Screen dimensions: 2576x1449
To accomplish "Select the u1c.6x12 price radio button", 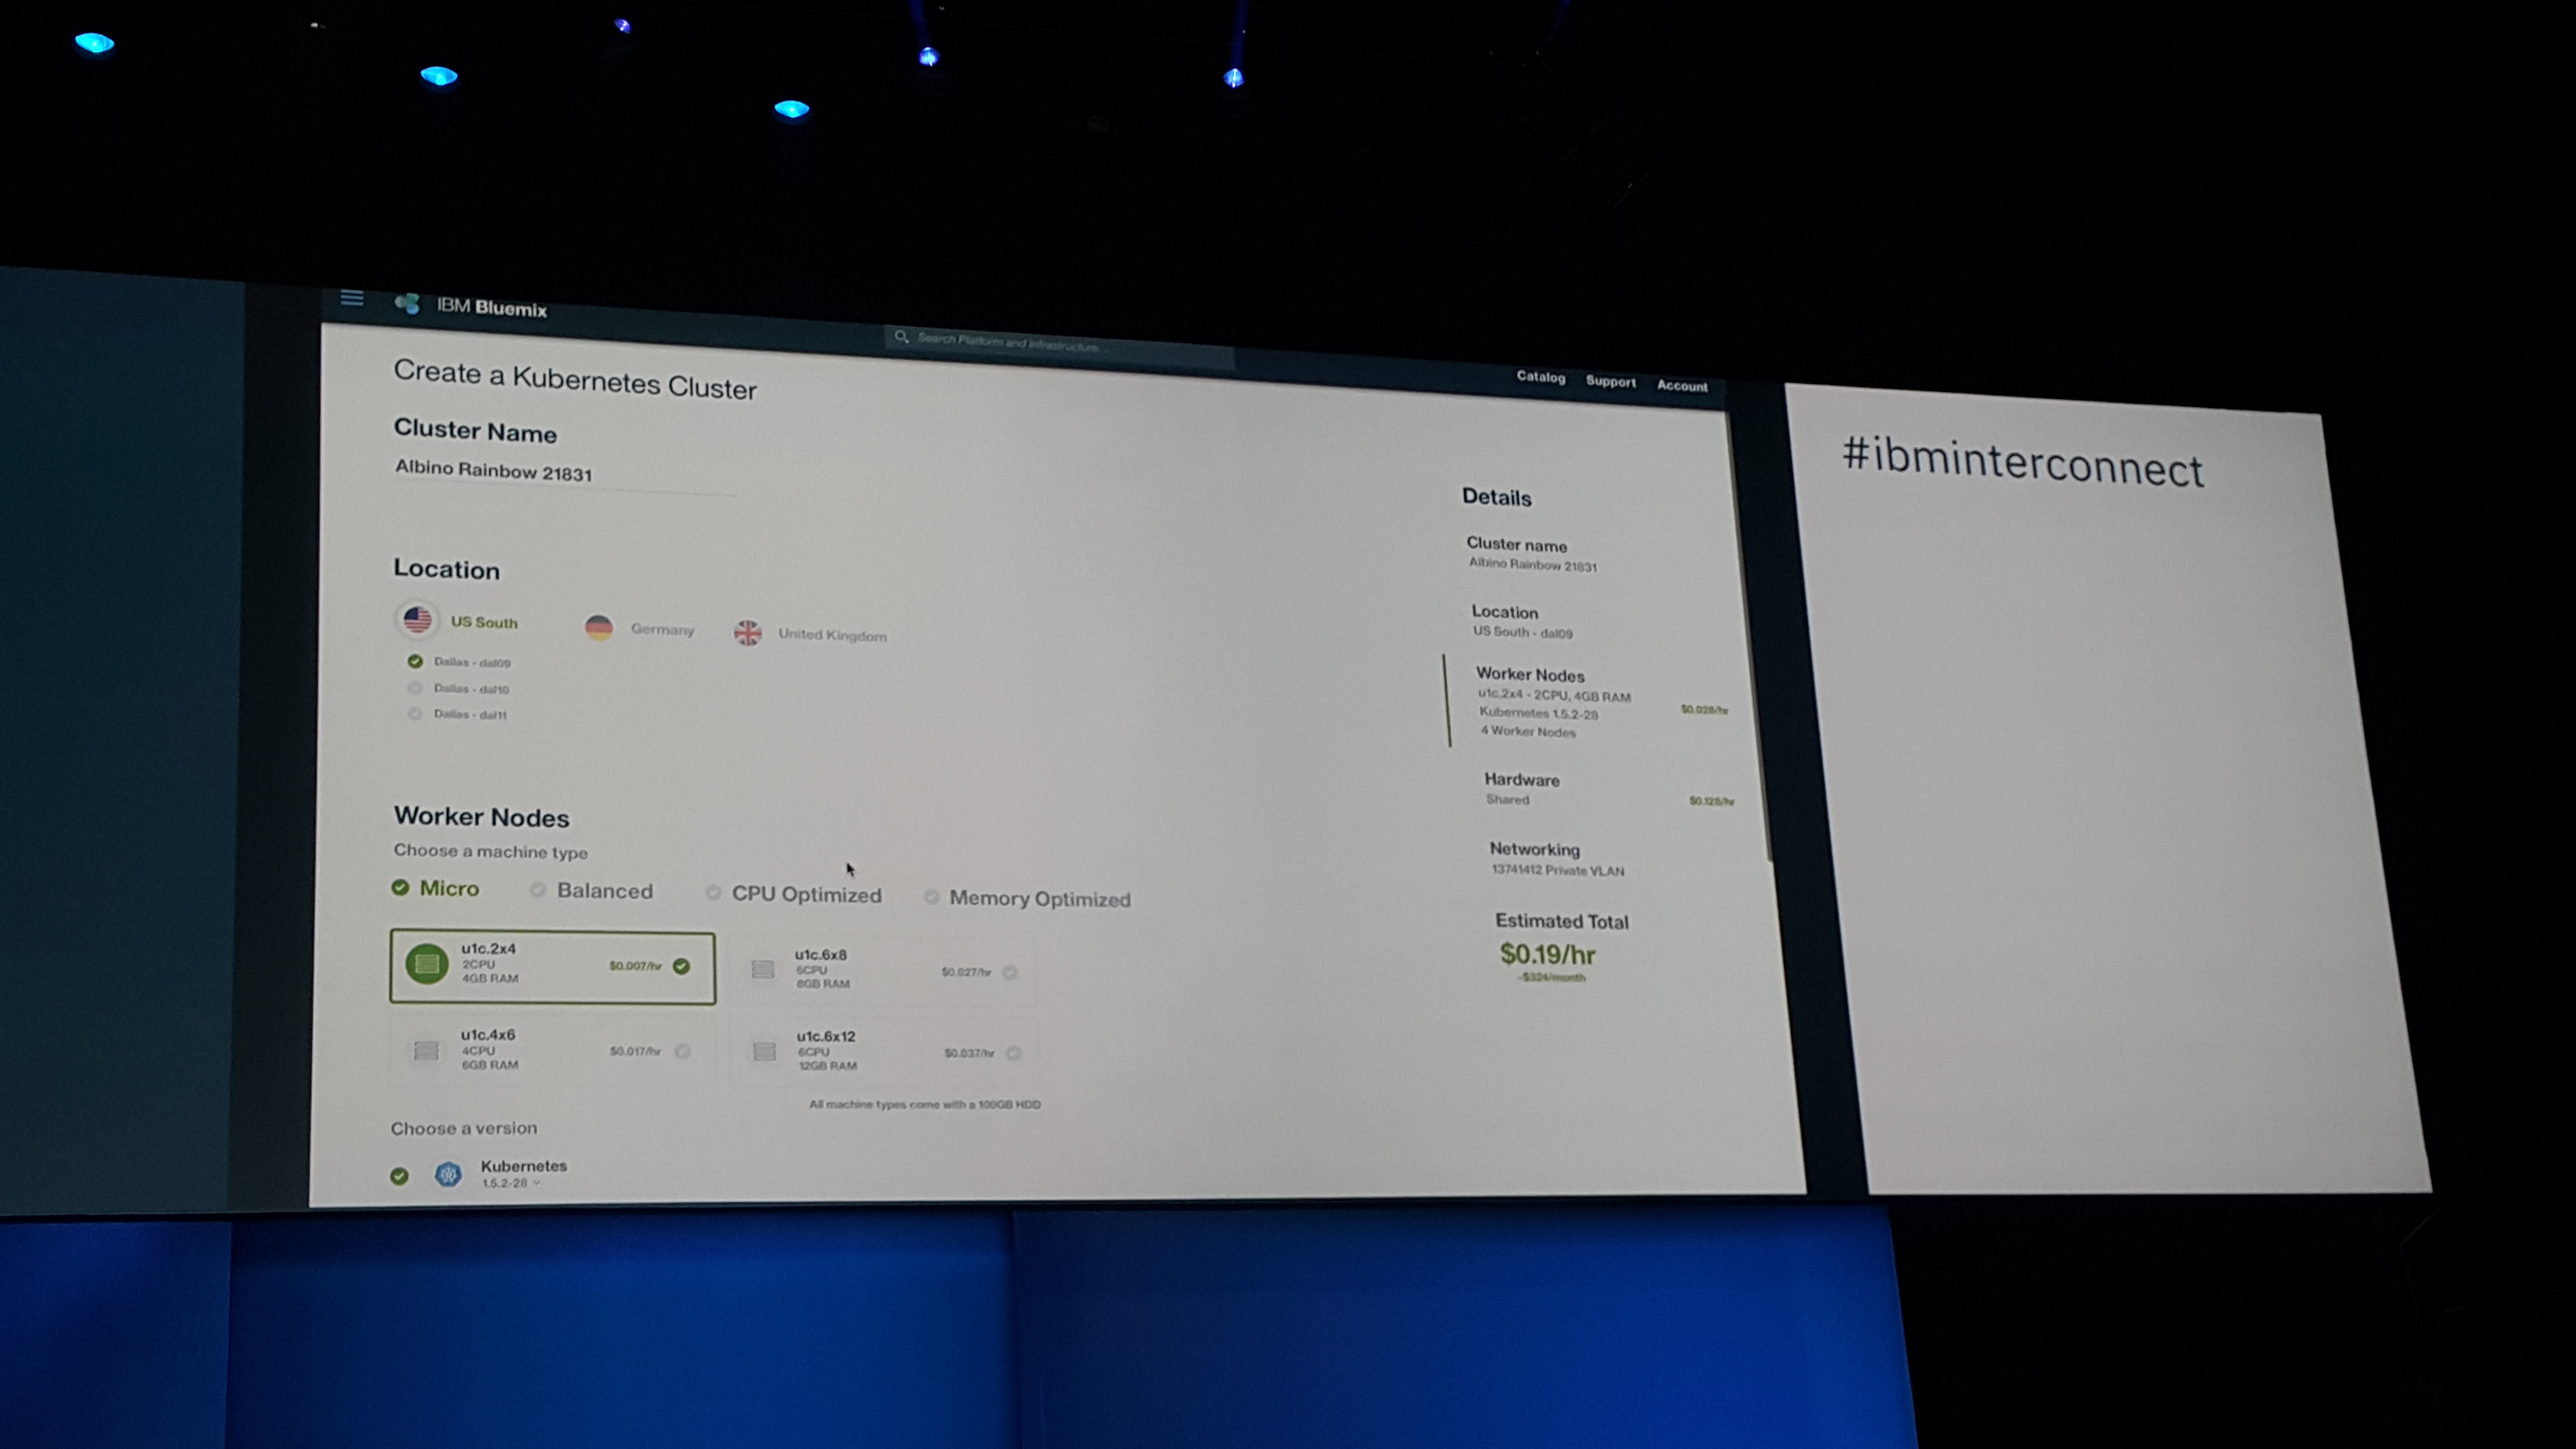I will (x=1013, y=1053).
